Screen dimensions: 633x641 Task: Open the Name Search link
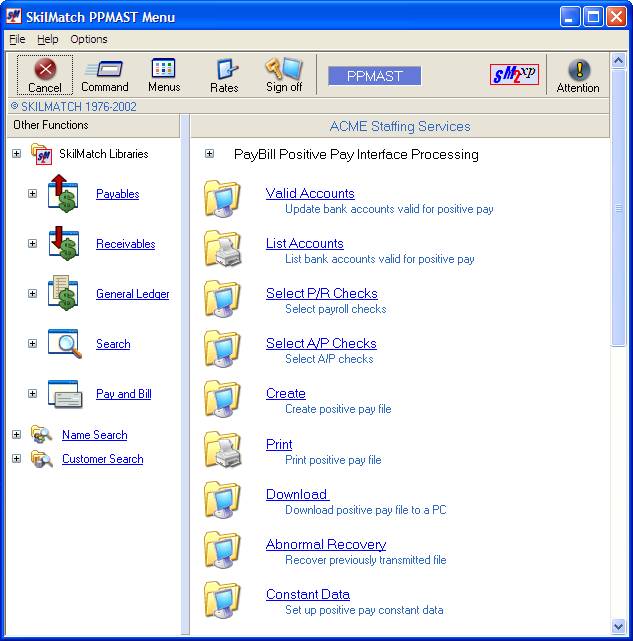(x=94, y=435)
